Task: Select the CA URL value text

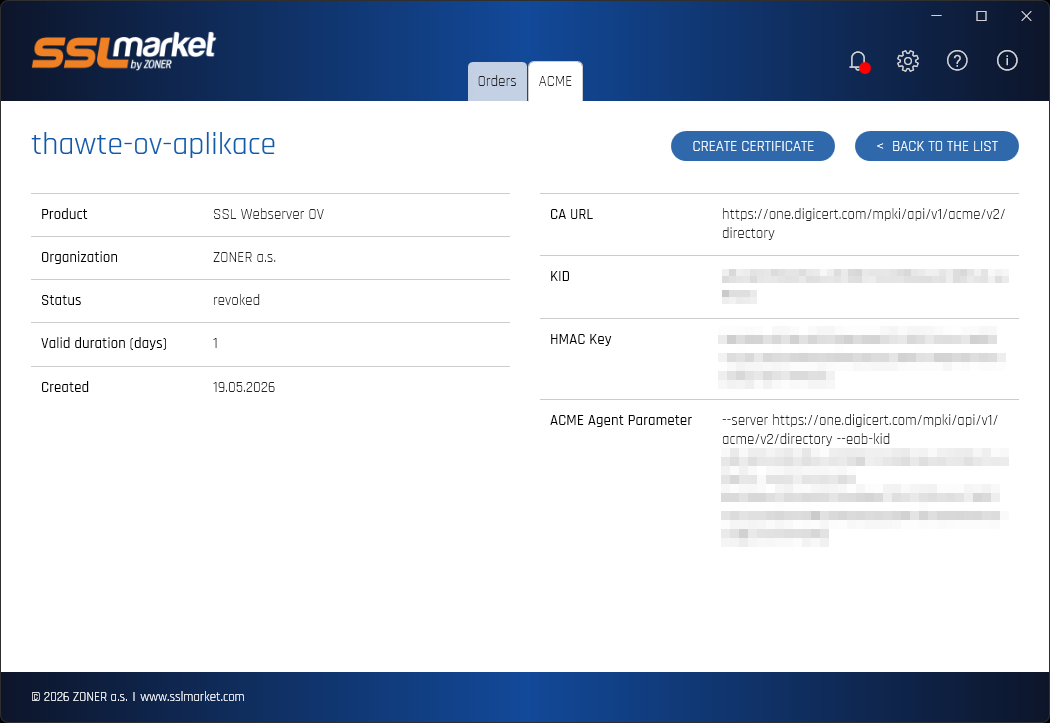Action: point(863,224)
